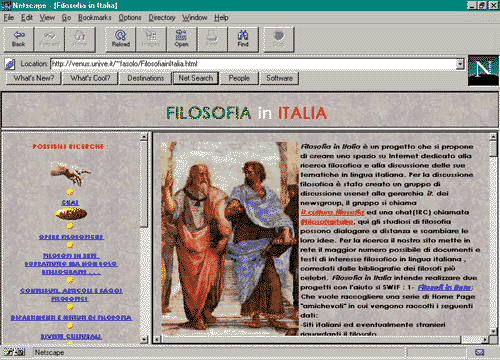Open the Opere Filosofiche link
Image resolution: width=500 pixels, height=360 pixels.
click(x=71, y=237)
